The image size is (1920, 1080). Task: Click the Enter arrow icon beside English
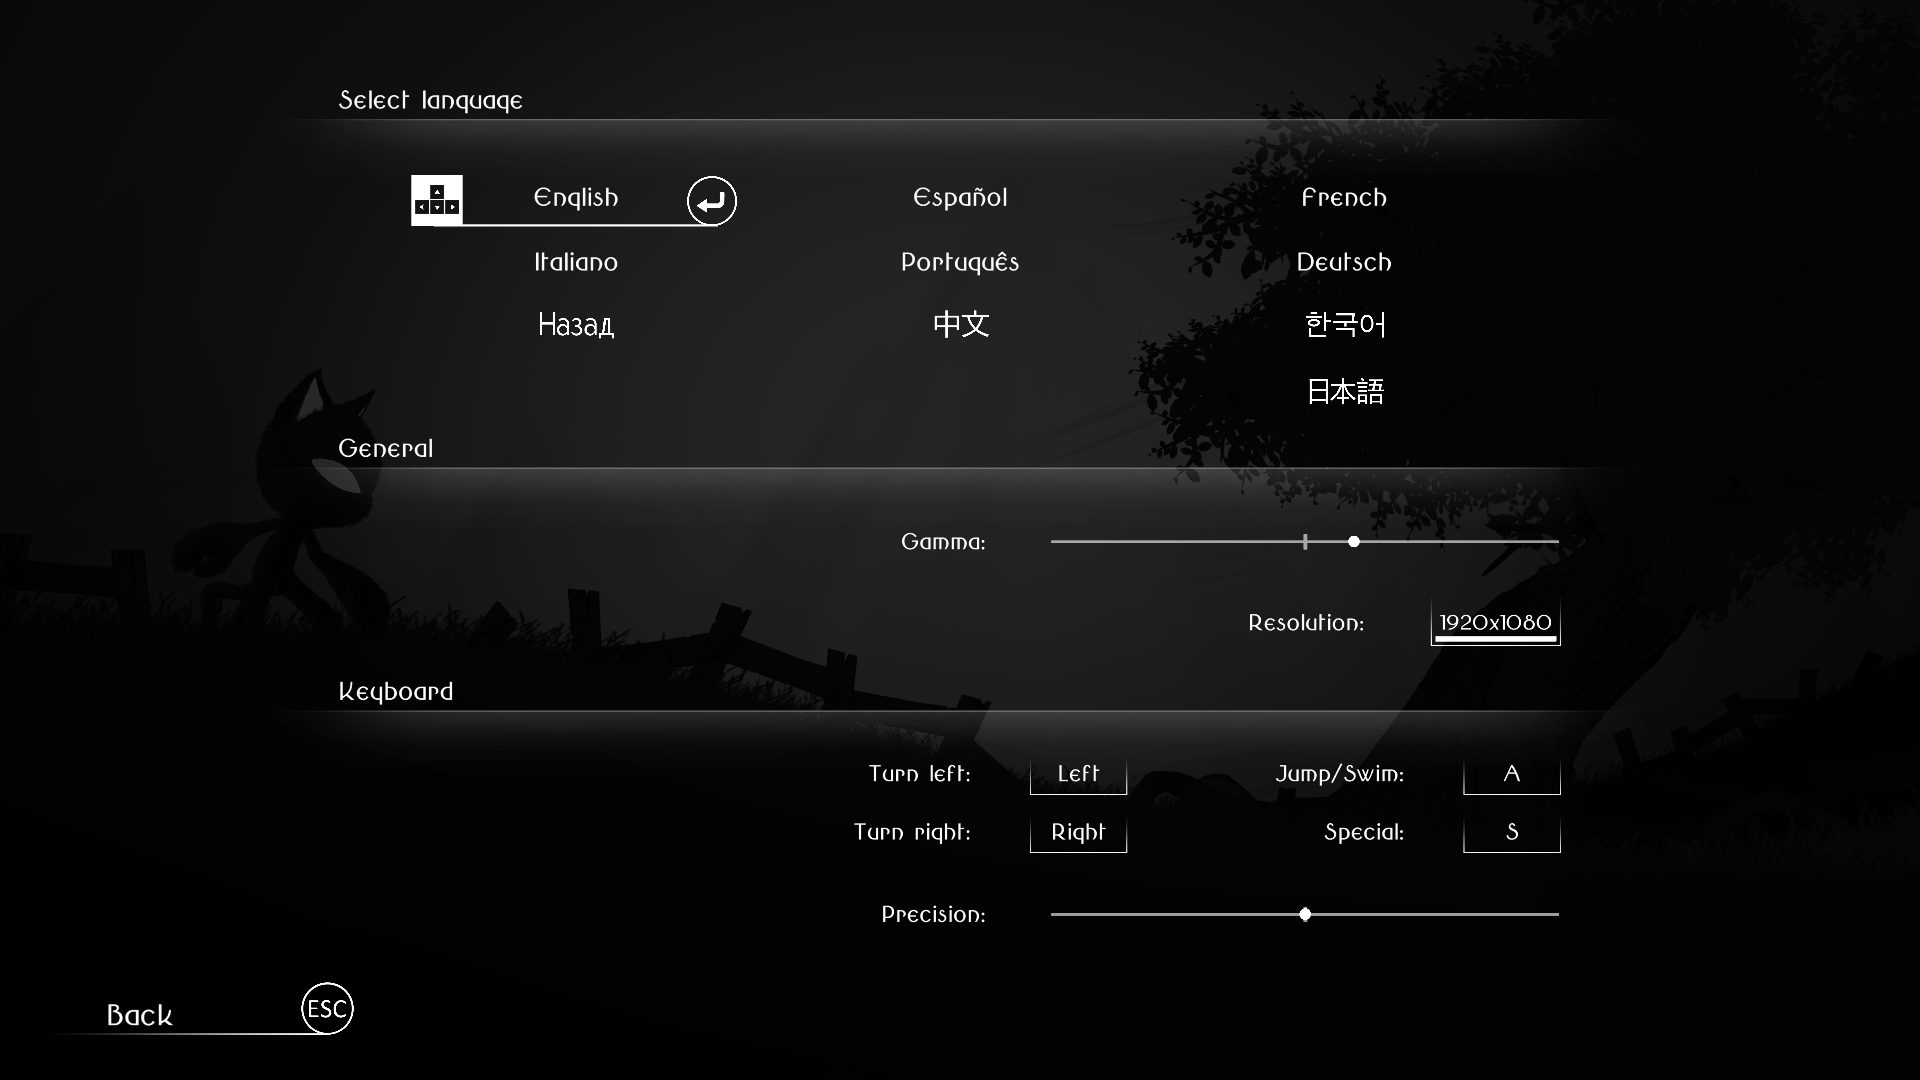pyautogui.click(x=711, y=201)
